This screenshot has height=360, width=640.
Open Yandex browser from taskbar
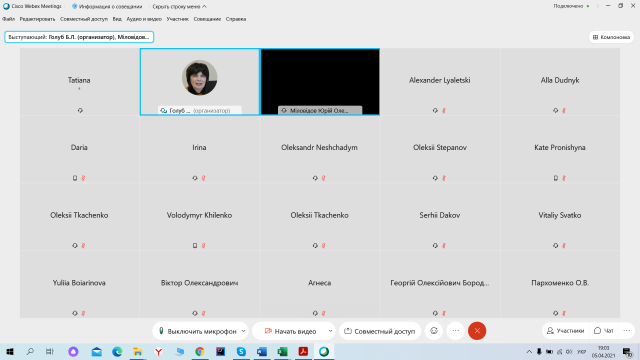158,351
